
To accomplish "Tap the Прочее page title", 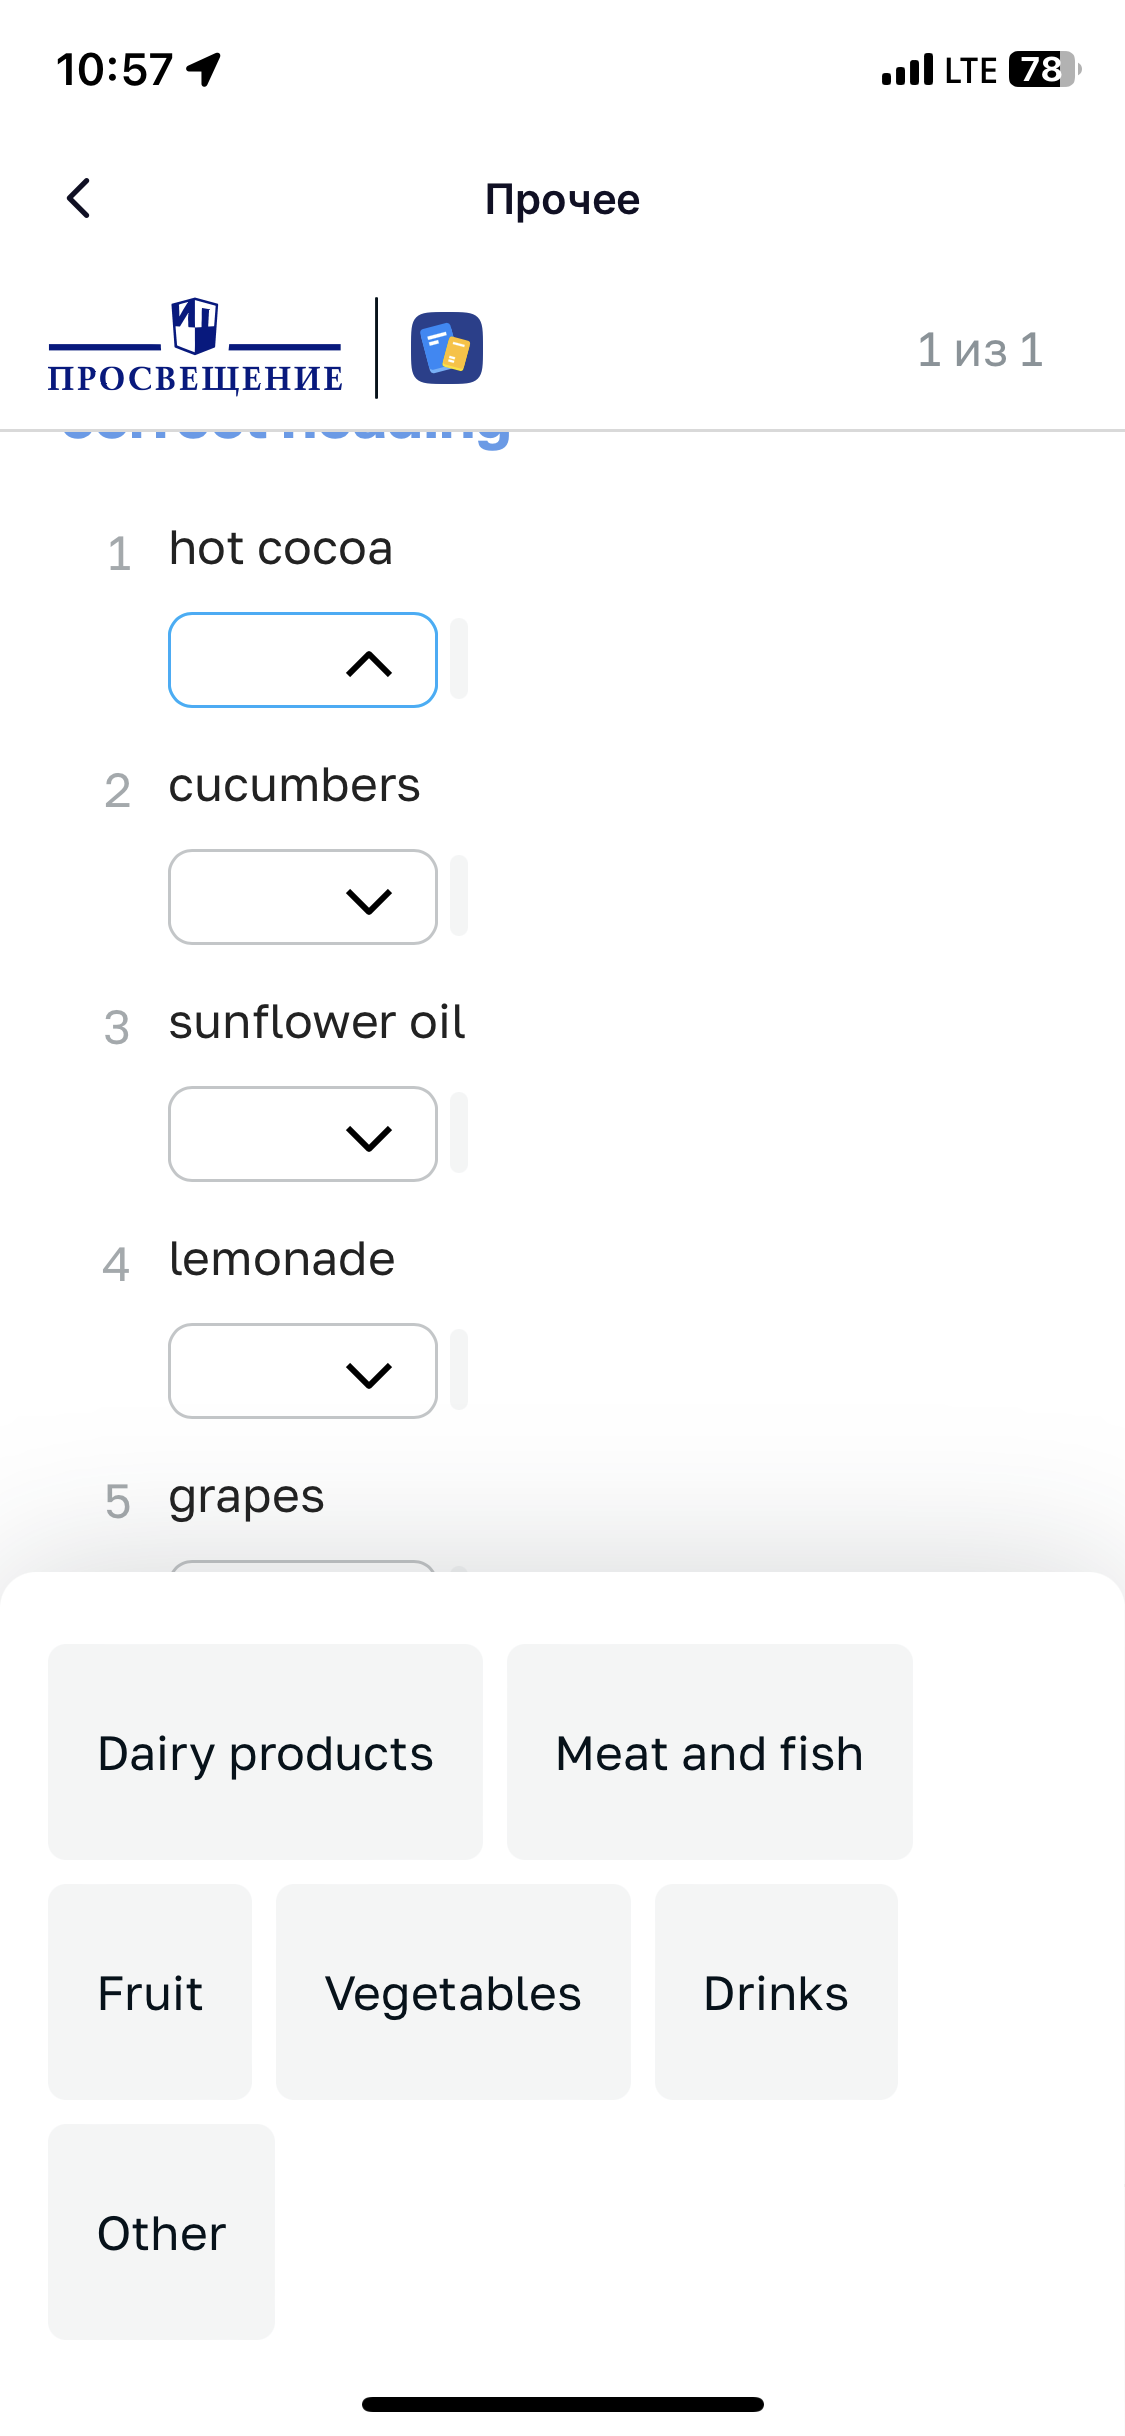I will pyautogui.click(x=562, y=199).
